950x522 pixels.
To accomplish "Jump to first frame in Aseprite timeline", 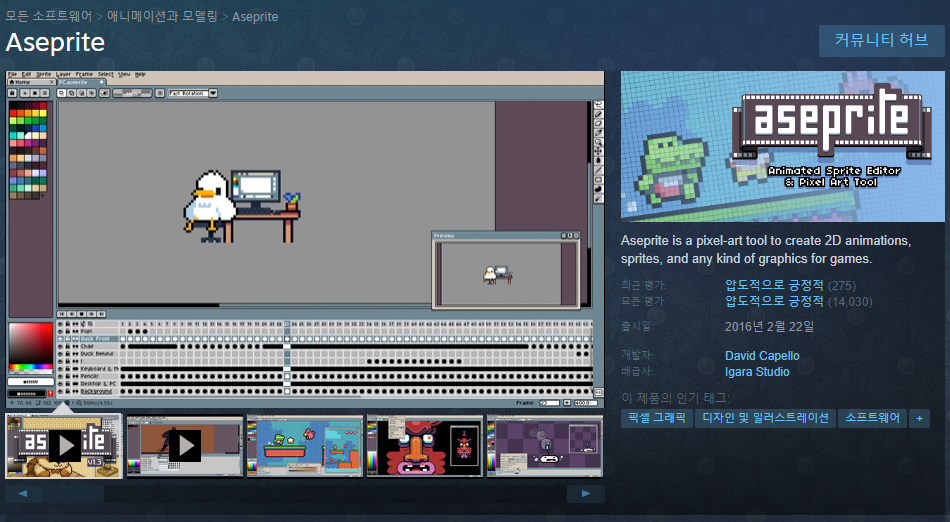I will click(61, 314).
